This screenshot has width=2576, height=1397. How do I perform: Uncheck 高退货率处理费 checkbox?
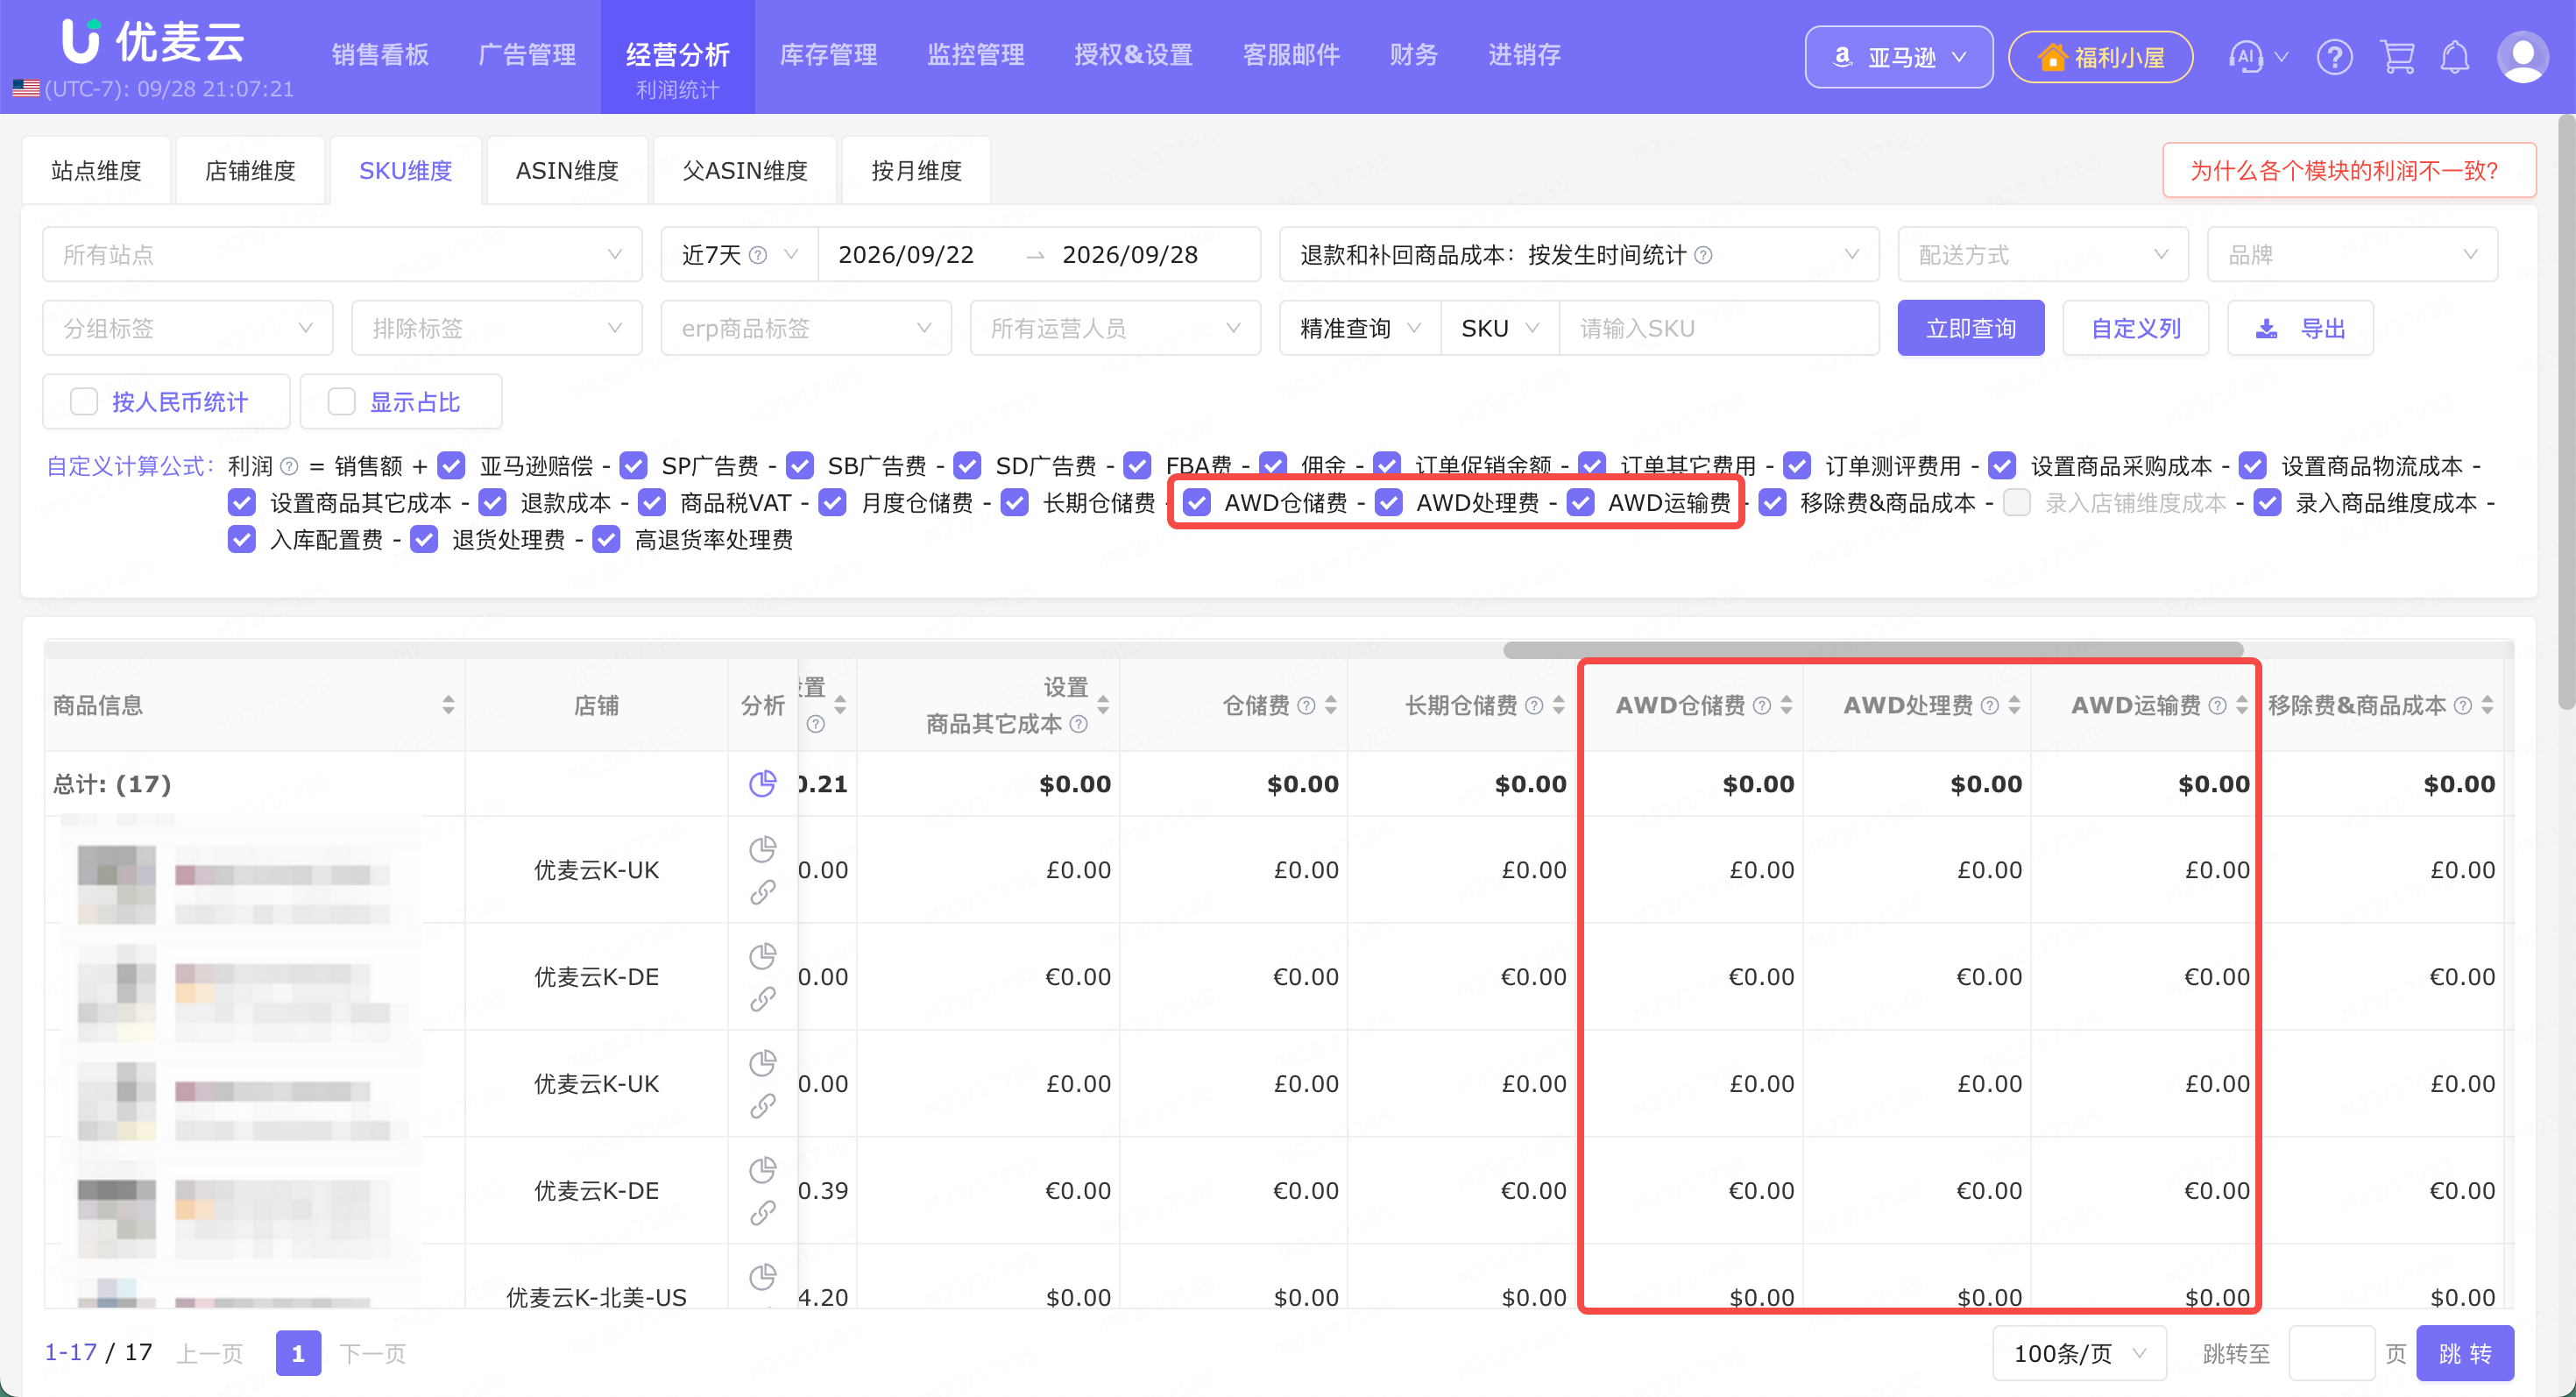607,540
